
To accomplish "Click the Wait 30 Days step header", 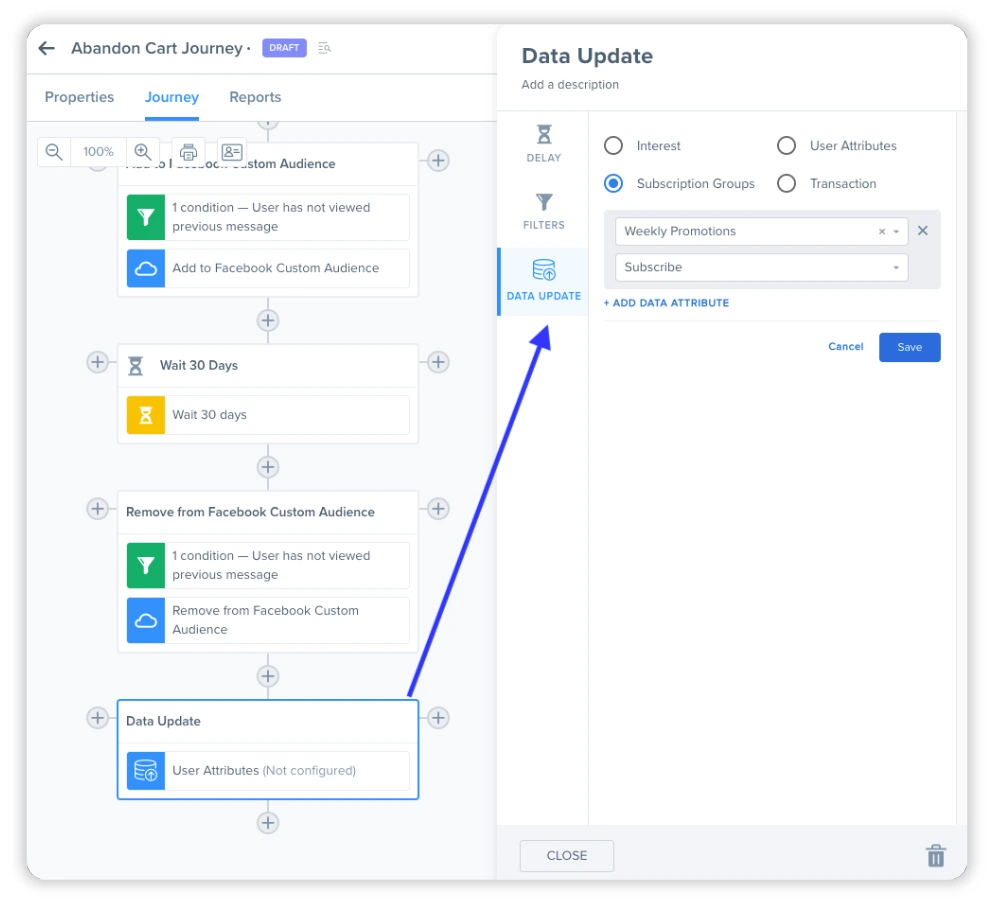I will tap(268, 366).
